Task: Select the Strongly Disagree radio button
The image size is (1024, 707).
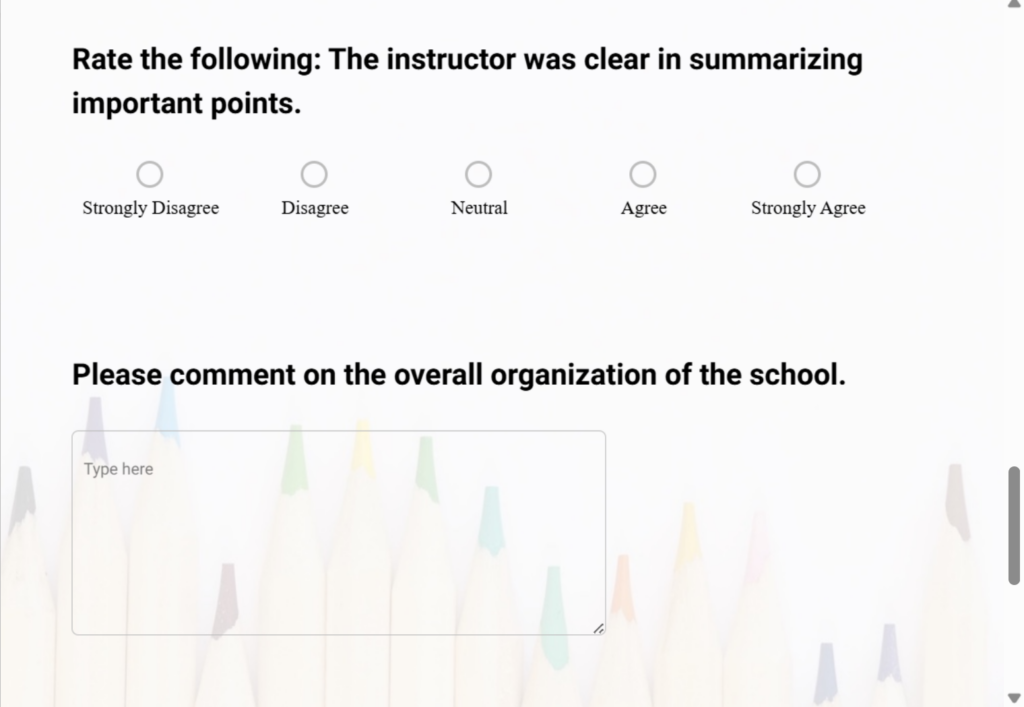Action: coord(150,173)
